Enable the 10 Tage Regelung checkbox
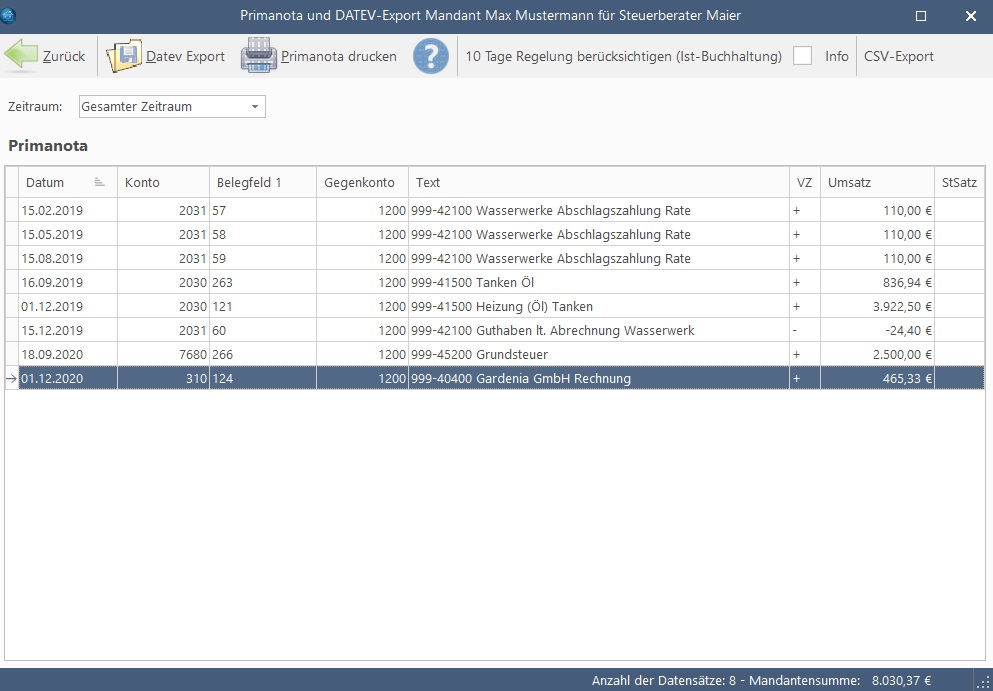The image size is (993, 691). 802,56
